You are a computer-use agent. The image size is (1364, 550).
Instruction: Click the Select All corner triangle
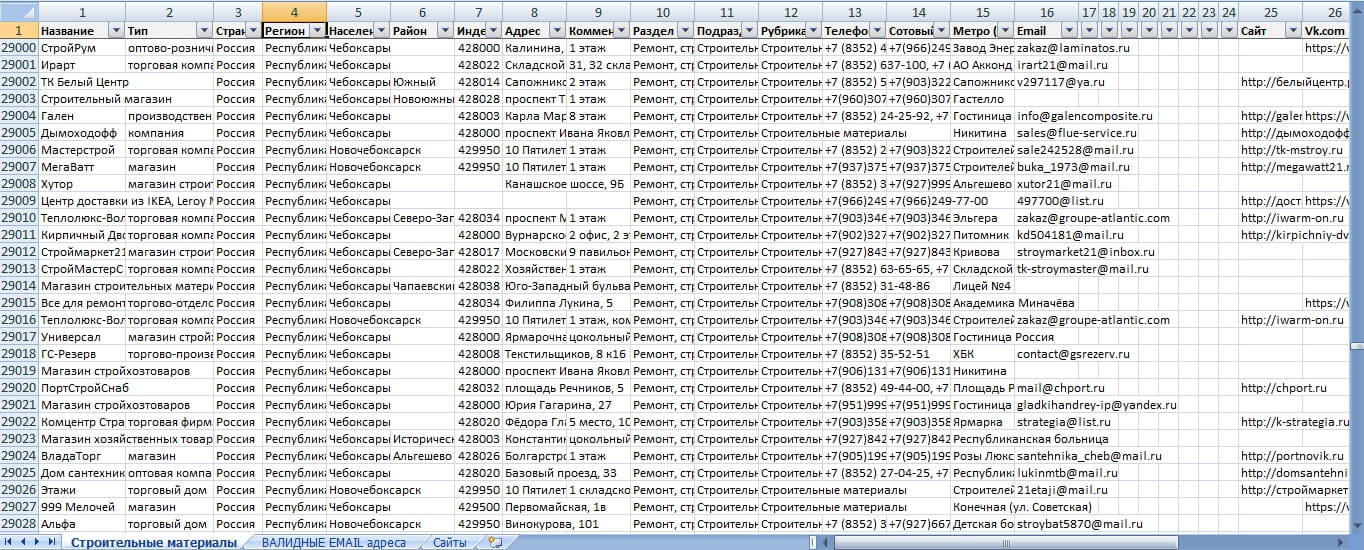pyautogui.click(x=19, y=13)
